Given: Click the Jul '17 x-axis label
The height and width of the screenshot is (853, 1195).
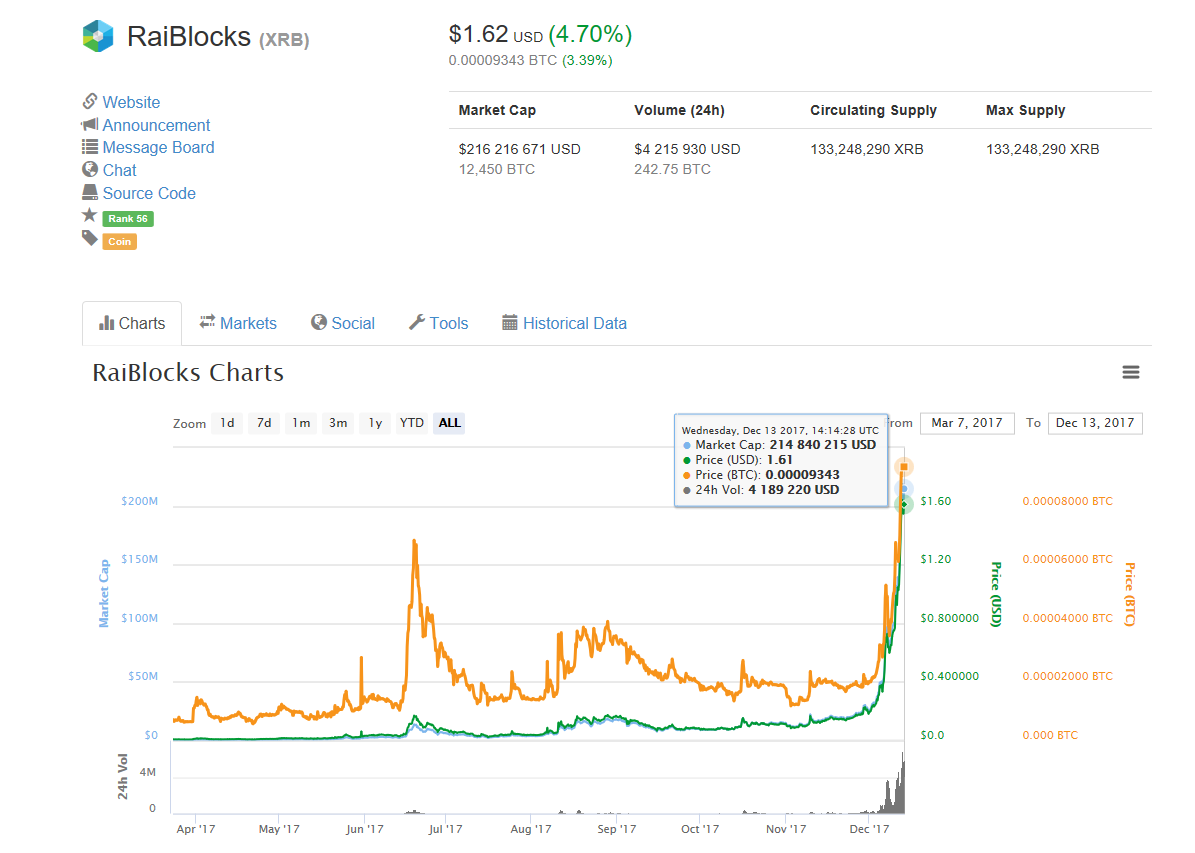Looking at the screenshot, I should pyautogui.click(x=445, y=829).
